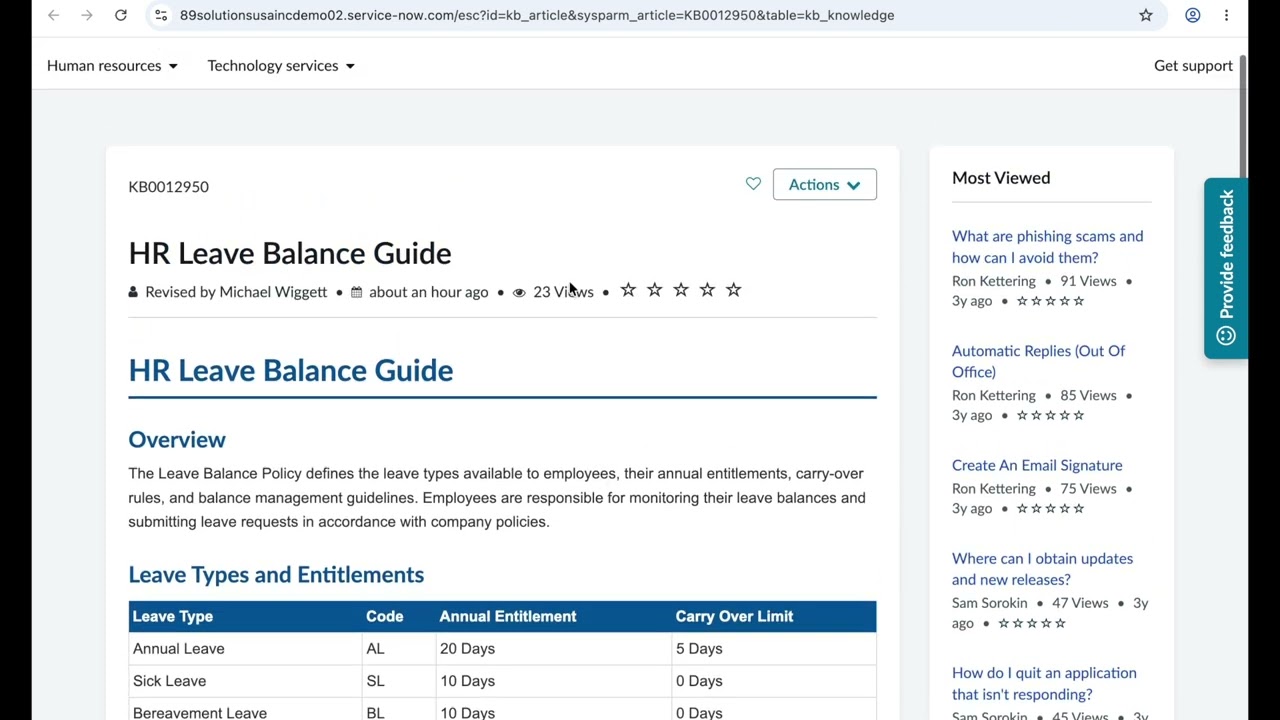The image size is (1280, 720).
Task: Open 'What are phishing scams' article
Action: tap(1047, 247)
